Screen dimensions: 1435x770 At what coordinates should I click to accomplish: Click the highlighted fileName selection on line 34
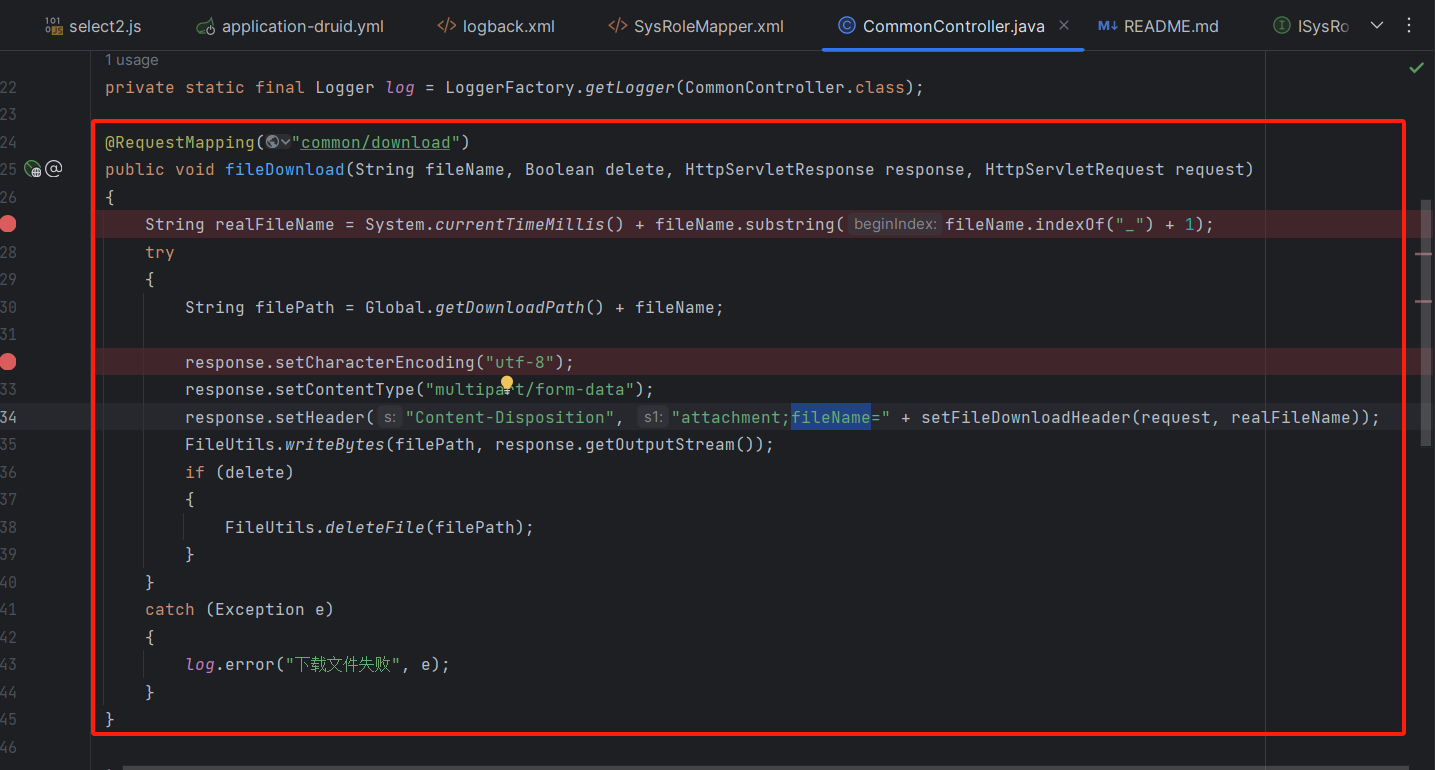[831, 417]
